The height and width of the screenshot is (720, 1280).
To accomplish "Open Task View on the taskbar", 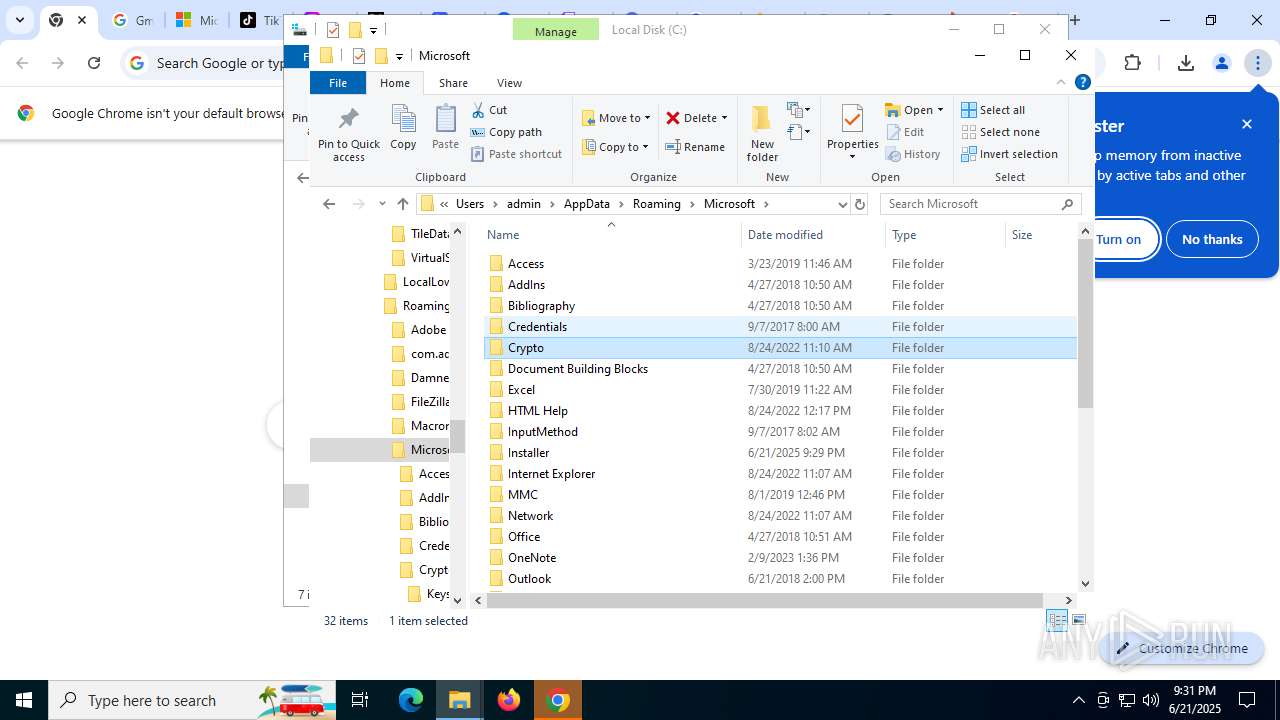I will [360, 700].
